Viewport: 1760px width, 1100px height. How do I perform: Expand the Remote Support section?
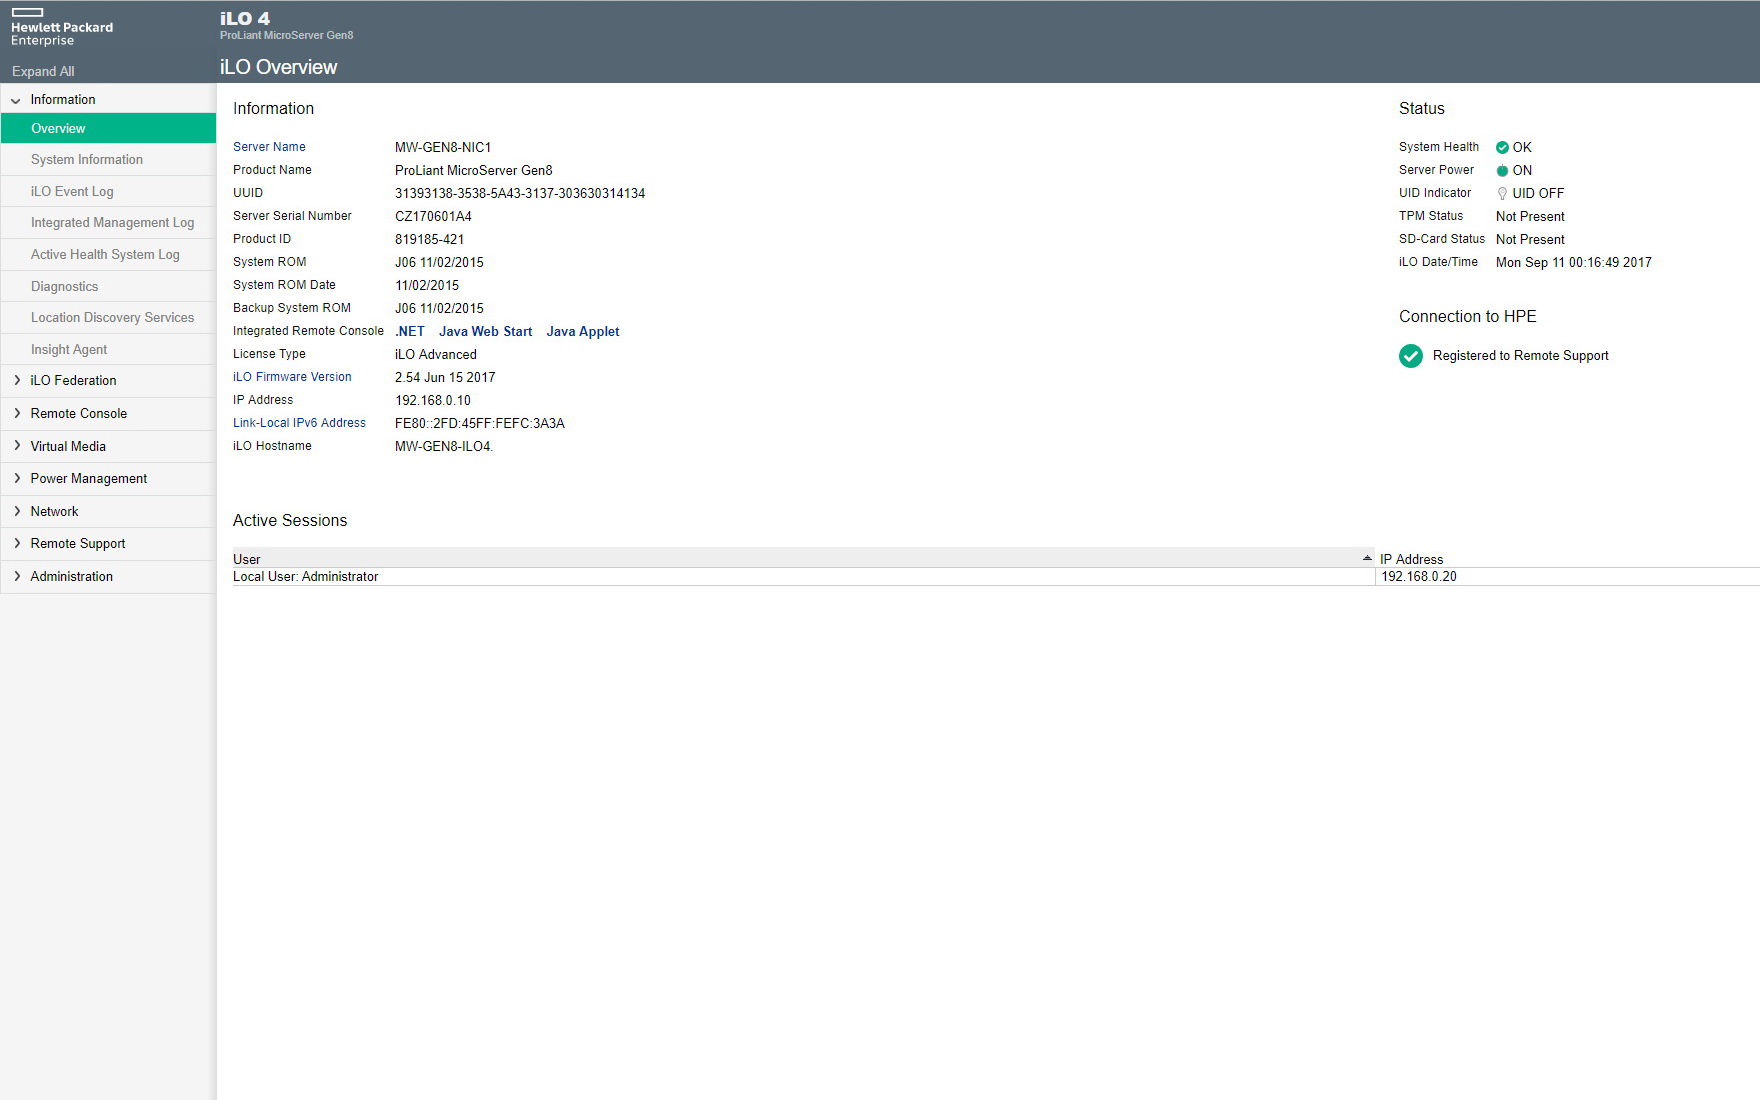pyautogui.click(x=17, y=543)
